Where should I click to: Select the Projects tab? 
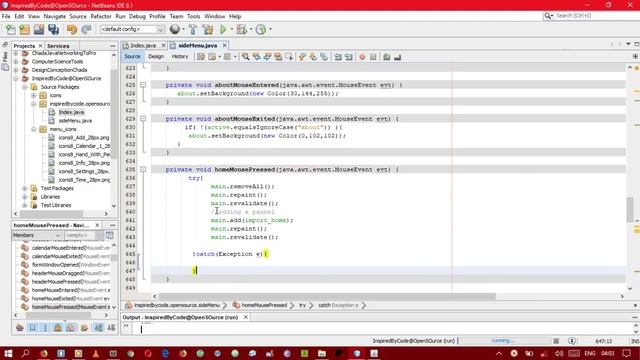(24, 46)
